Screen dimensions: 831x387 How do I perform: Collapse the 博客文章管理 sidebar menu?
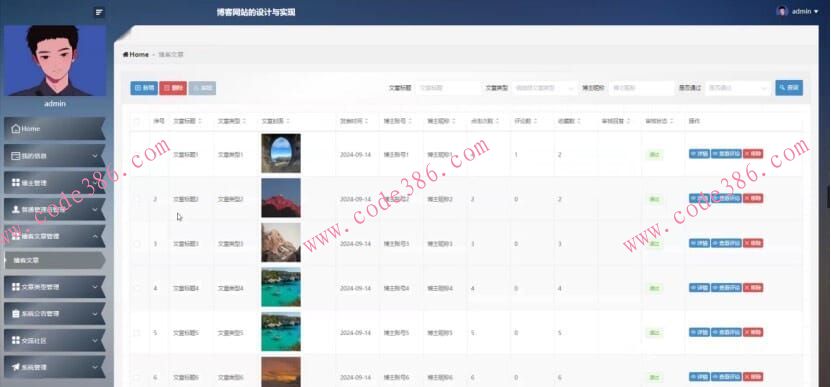coord(55,236)
